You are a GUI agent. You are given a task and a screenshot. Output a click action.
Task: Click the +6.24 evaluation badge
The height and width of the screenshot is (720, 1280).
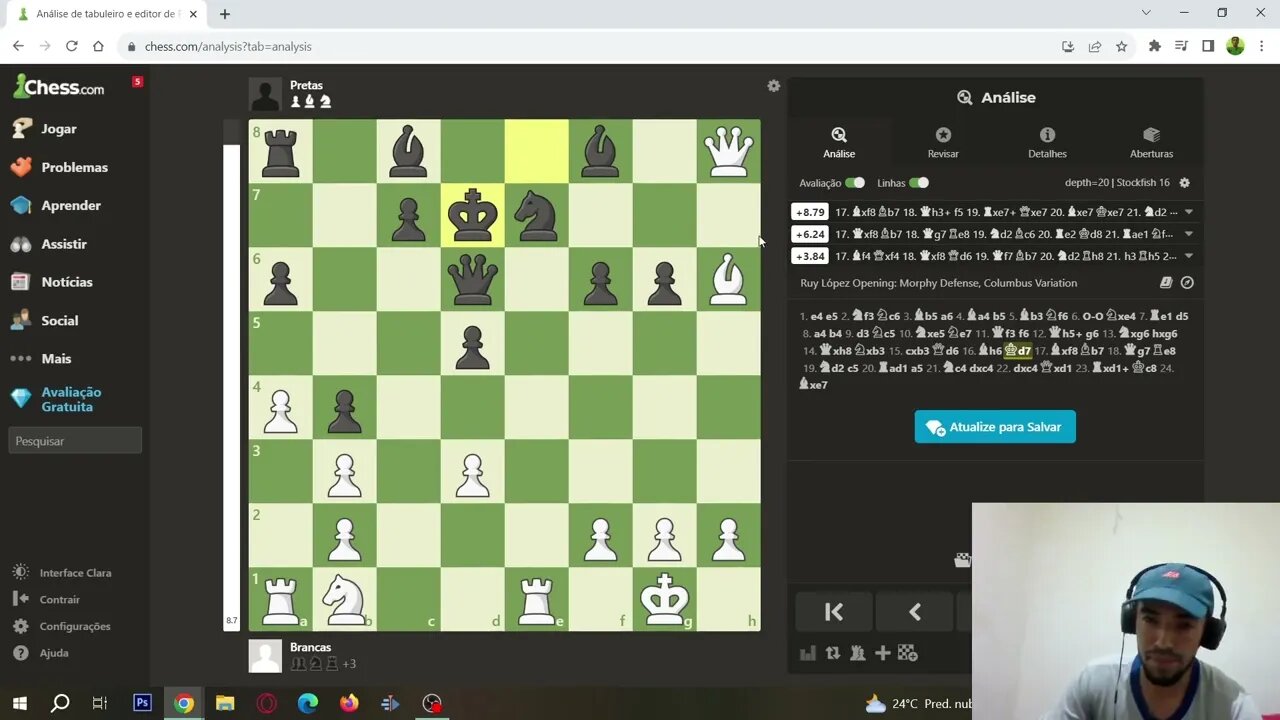click(x=810, y=234)
